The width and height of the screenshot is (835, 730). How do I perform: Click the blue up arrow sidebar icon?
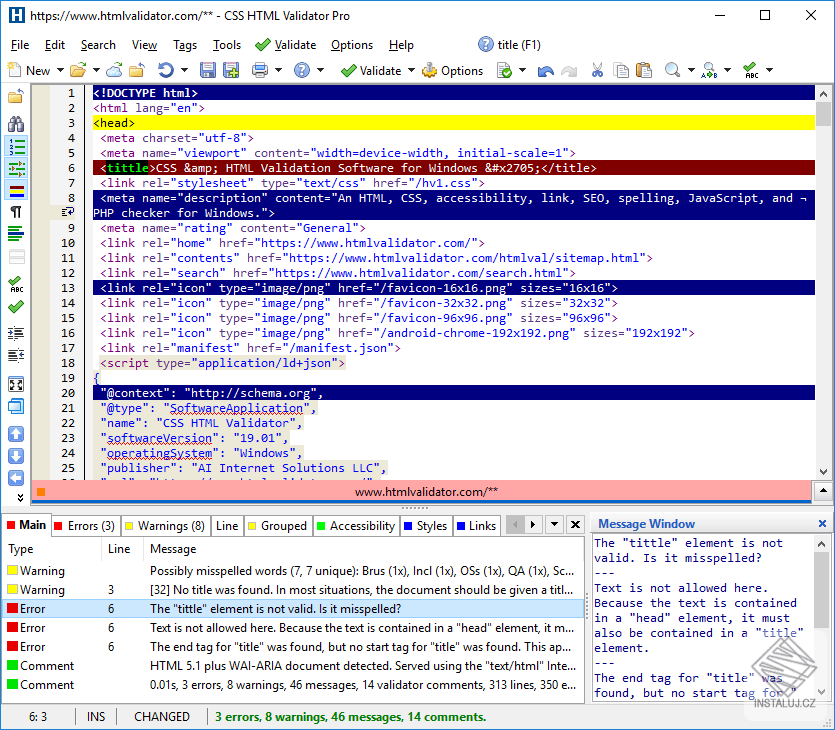(x=16, y=434)
